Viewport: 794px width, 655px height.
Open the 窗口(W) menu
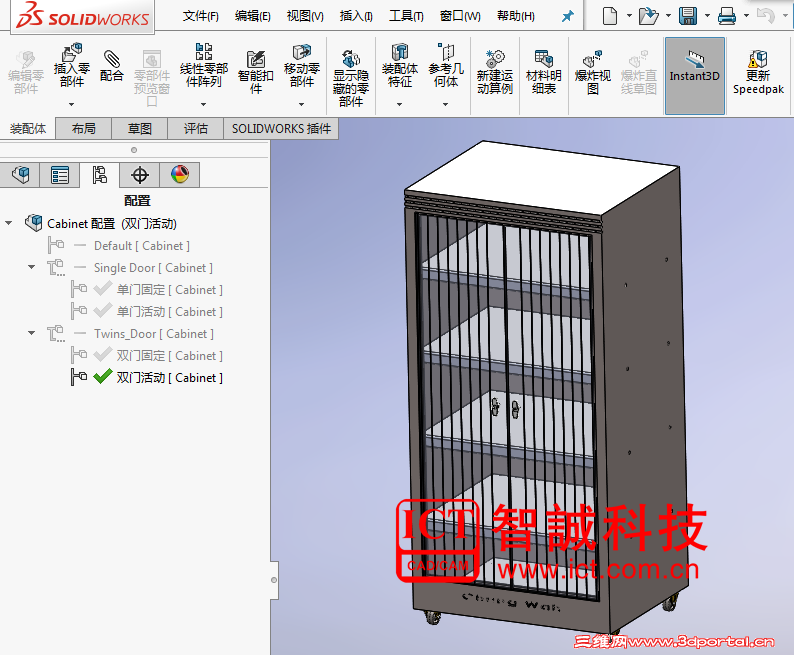coord(460,16)
